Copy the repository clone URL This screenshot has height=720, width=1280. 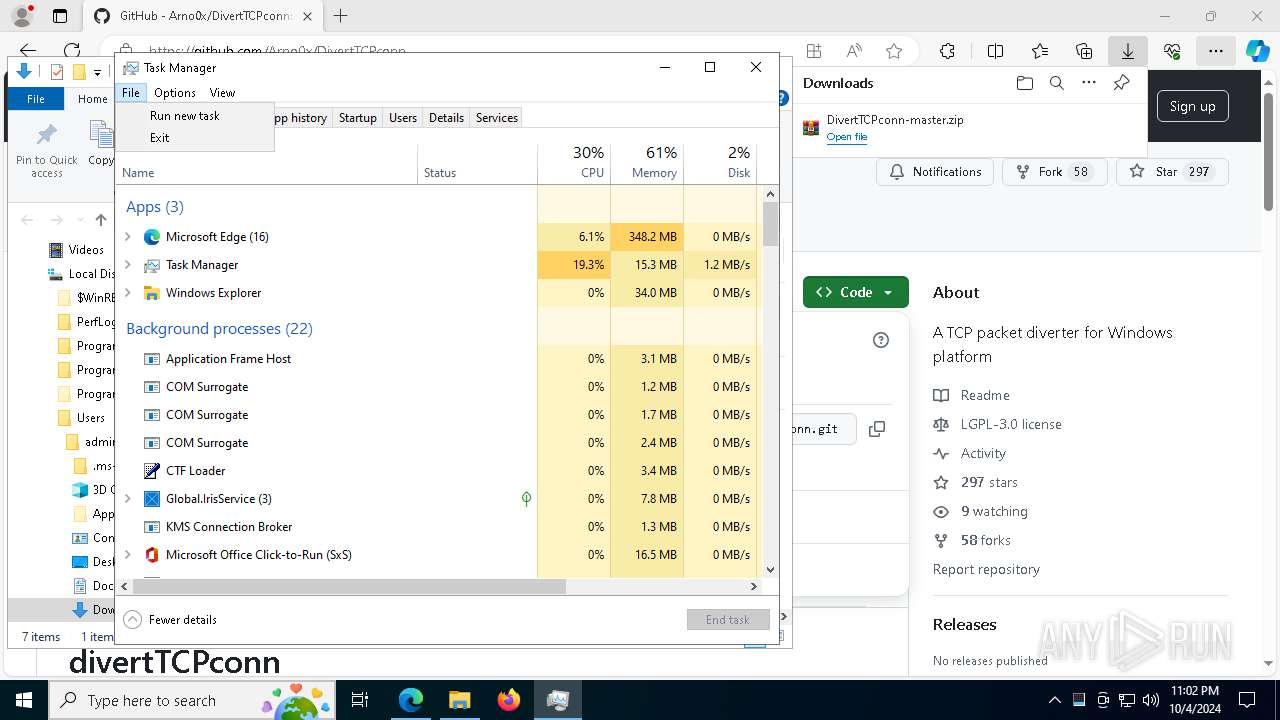[x=877, y=429]
